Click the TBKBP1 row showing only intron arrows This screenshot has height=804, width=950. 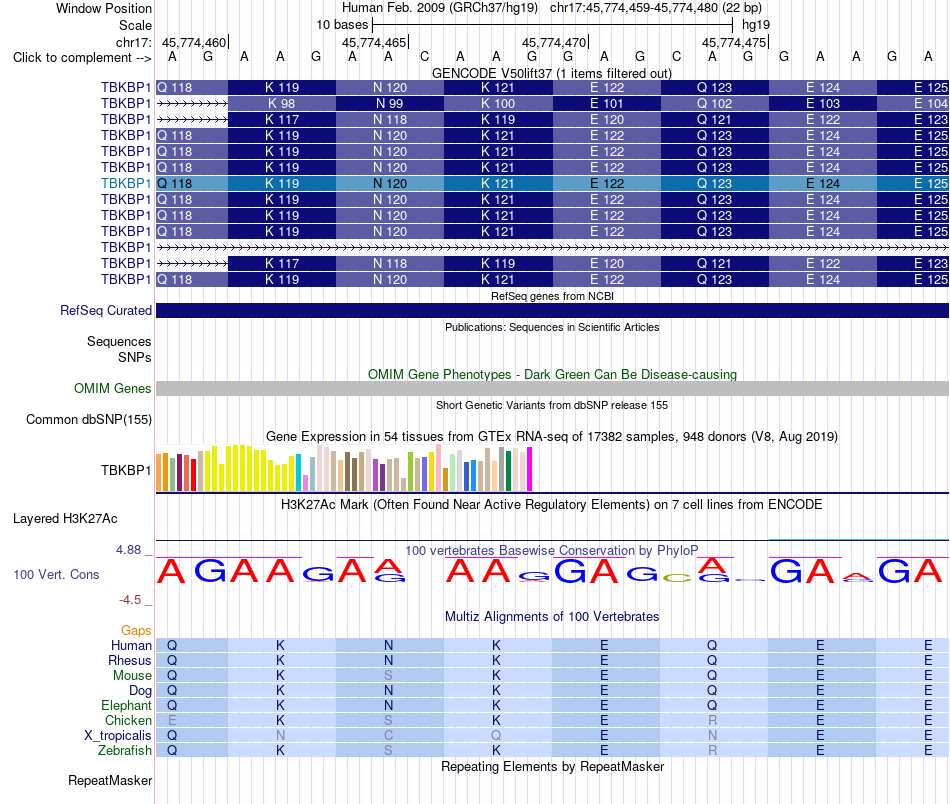[x=552, y=247]
